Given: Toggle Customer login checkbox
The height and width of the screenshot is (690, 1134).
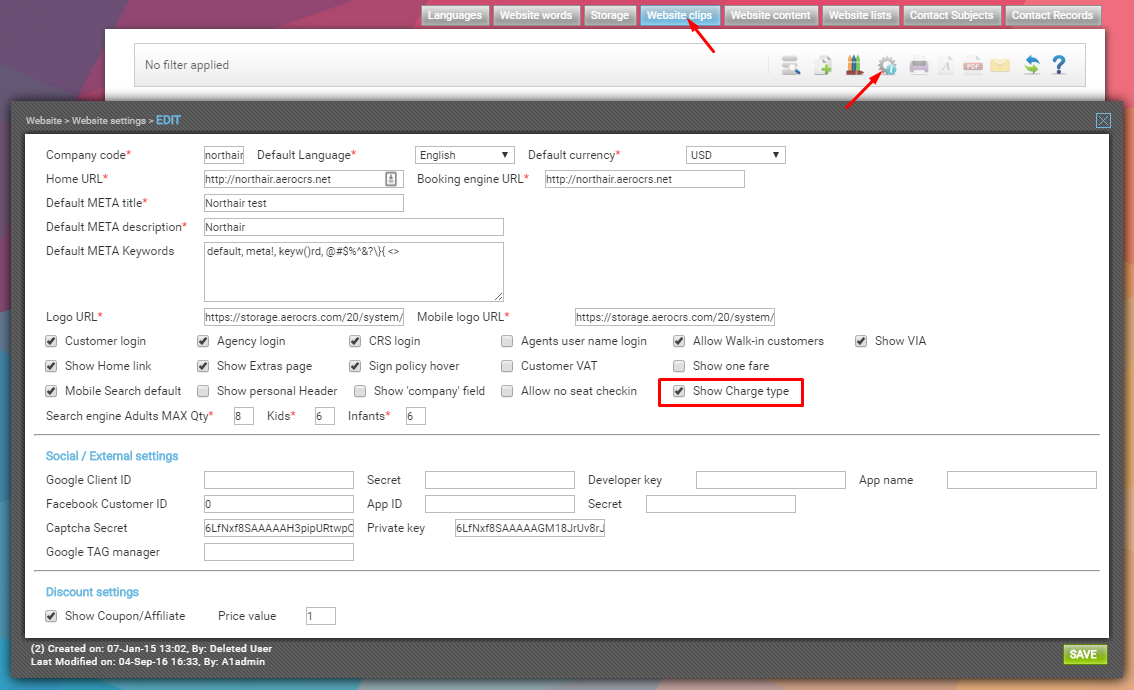Looking at the screenshot, I should pyautogui.click(x=51, y=341).
